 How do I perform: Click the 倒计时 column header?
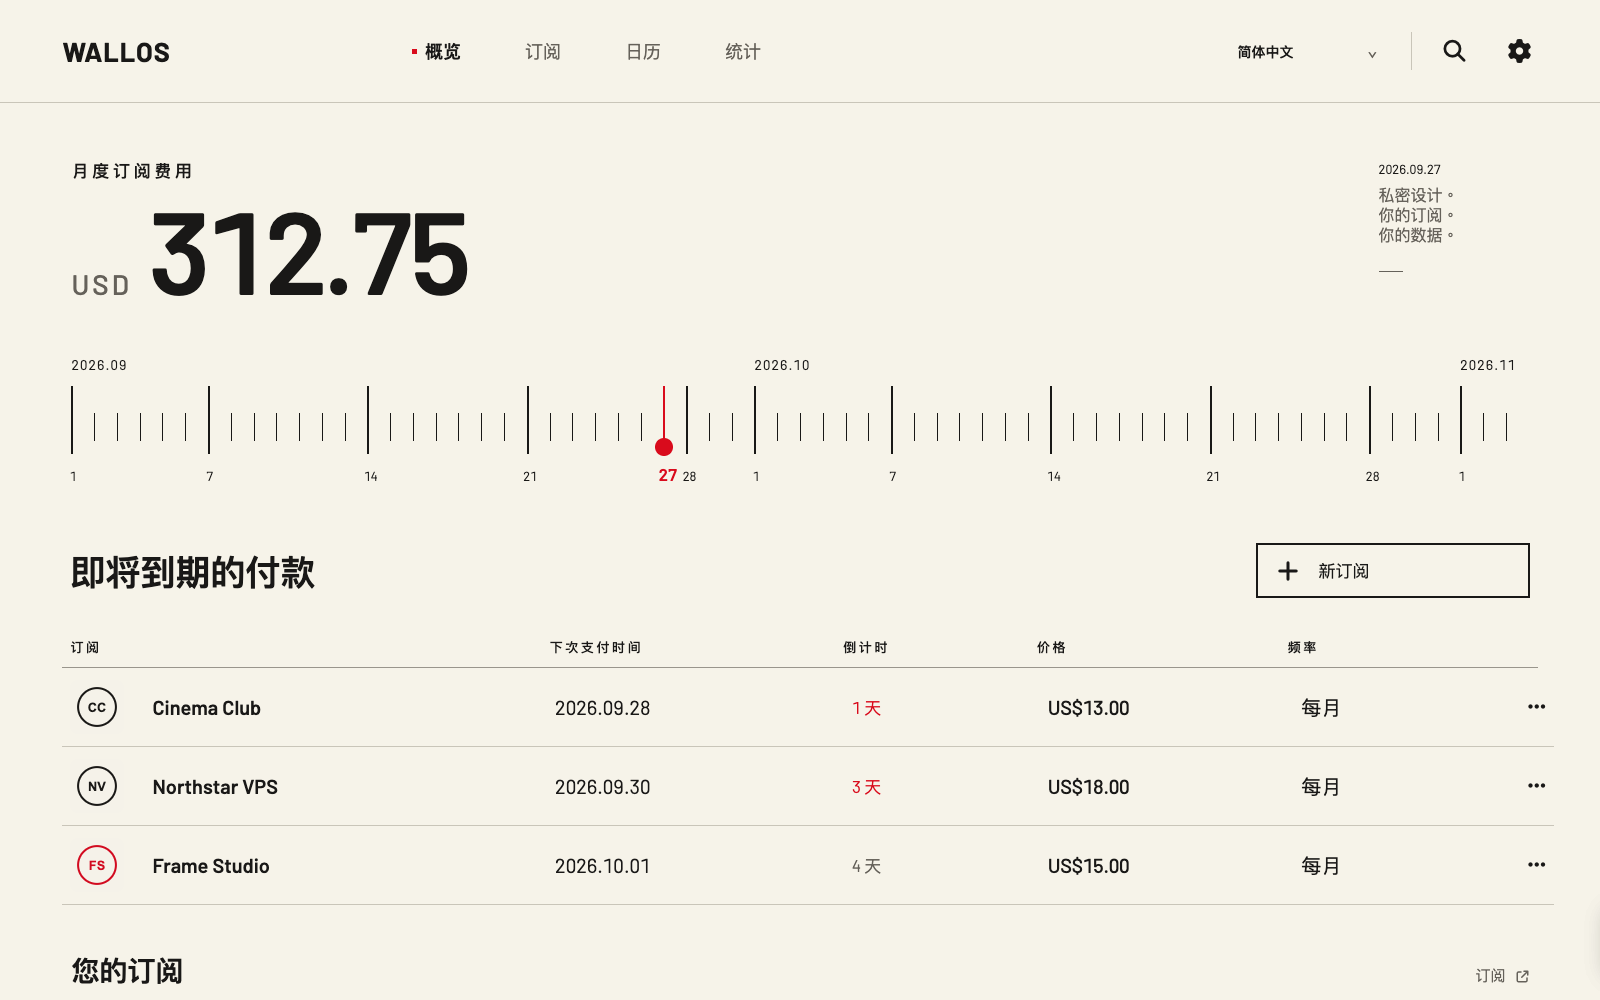[x=865, y=647]
